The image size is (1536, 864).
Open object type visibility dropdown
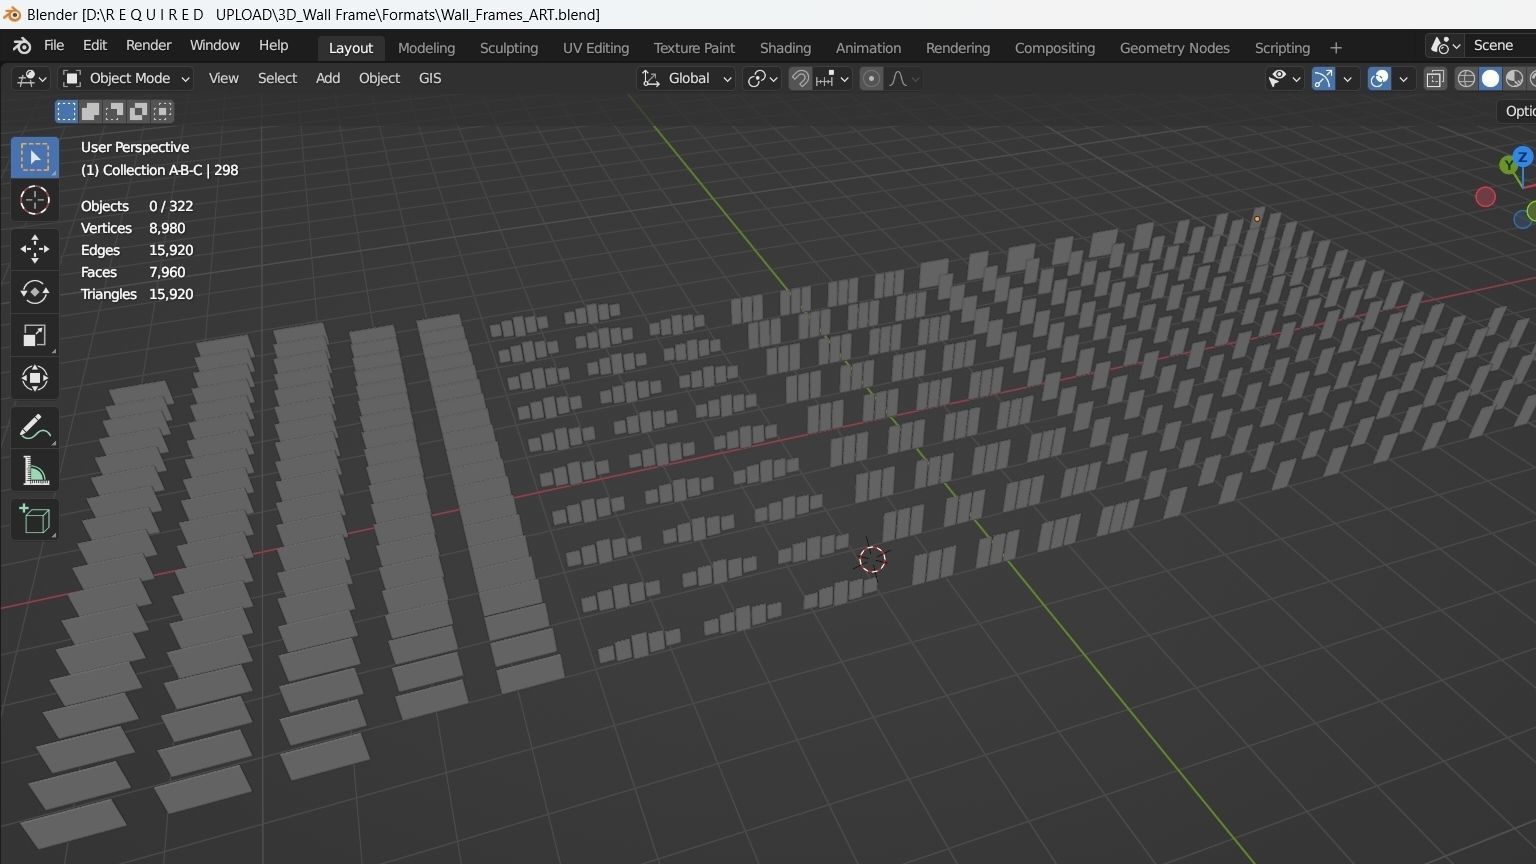pyautogui.click(x=1284, y=79)
